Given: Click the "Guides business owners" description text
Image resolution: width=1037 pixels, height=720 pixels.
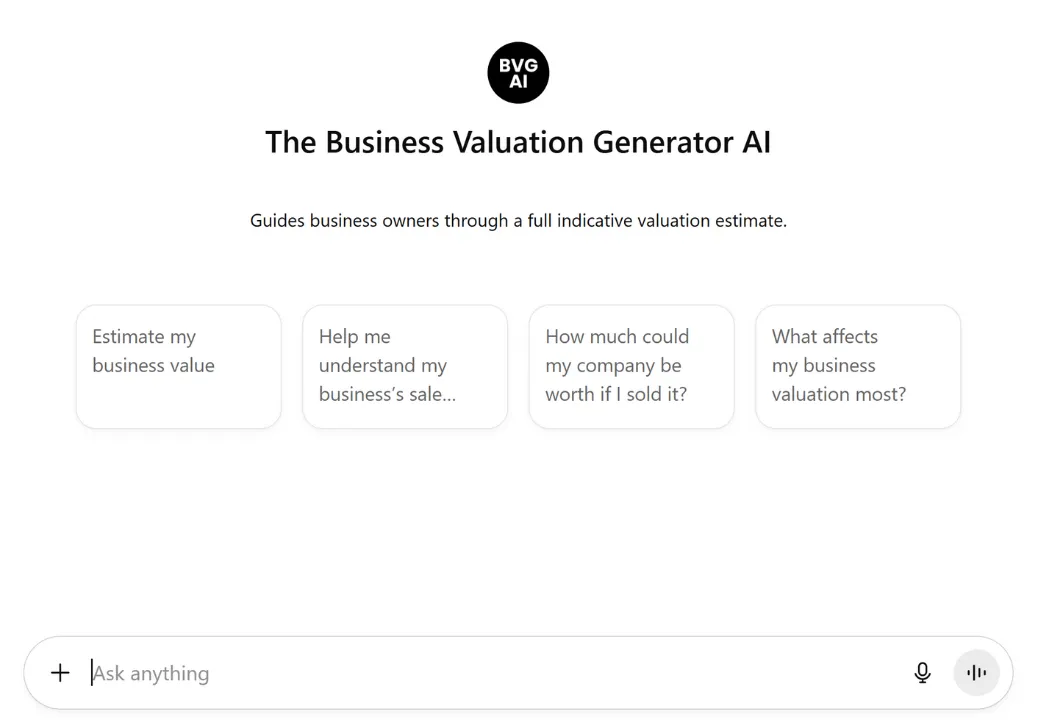Looking at the screenshot, I should point(518,220).
